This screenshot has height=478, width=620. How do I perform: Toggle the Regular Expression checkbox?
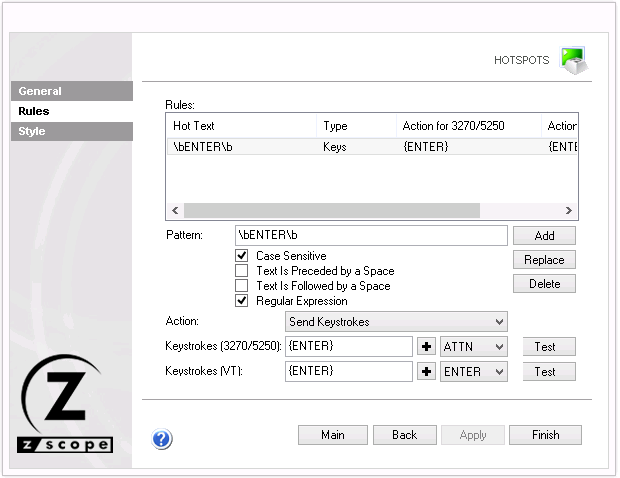(x=242, y=300)
